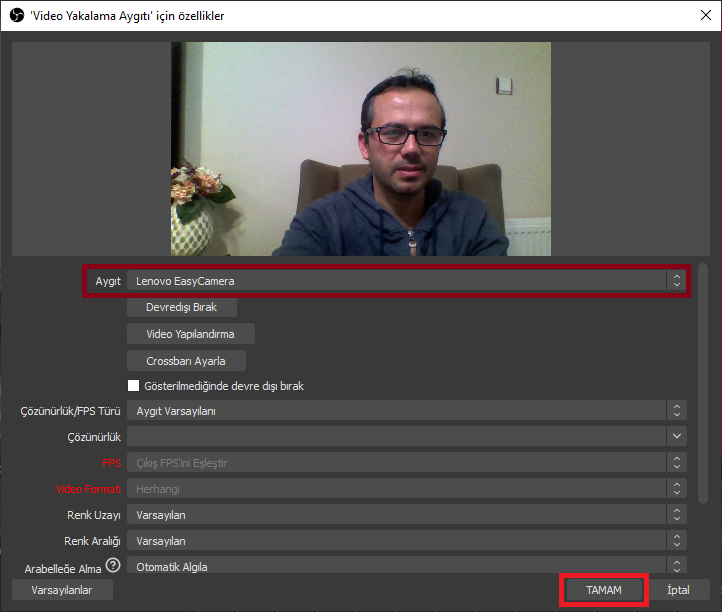The image size is (722, 612).
Task: Cancel with the İptal button
Action: click(x=679, y=590)
